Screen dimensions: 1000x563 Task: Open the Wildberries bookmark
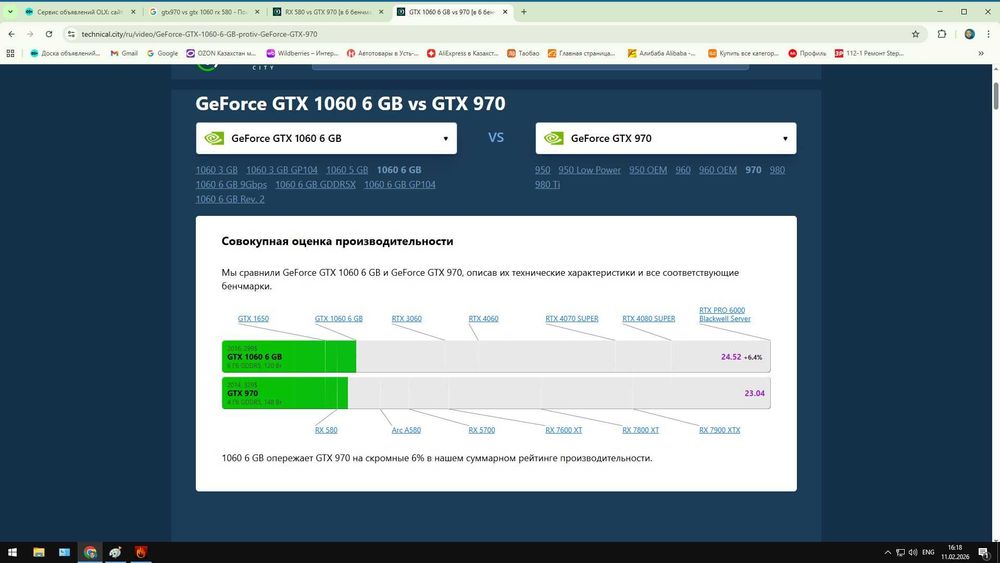(302, 54)
